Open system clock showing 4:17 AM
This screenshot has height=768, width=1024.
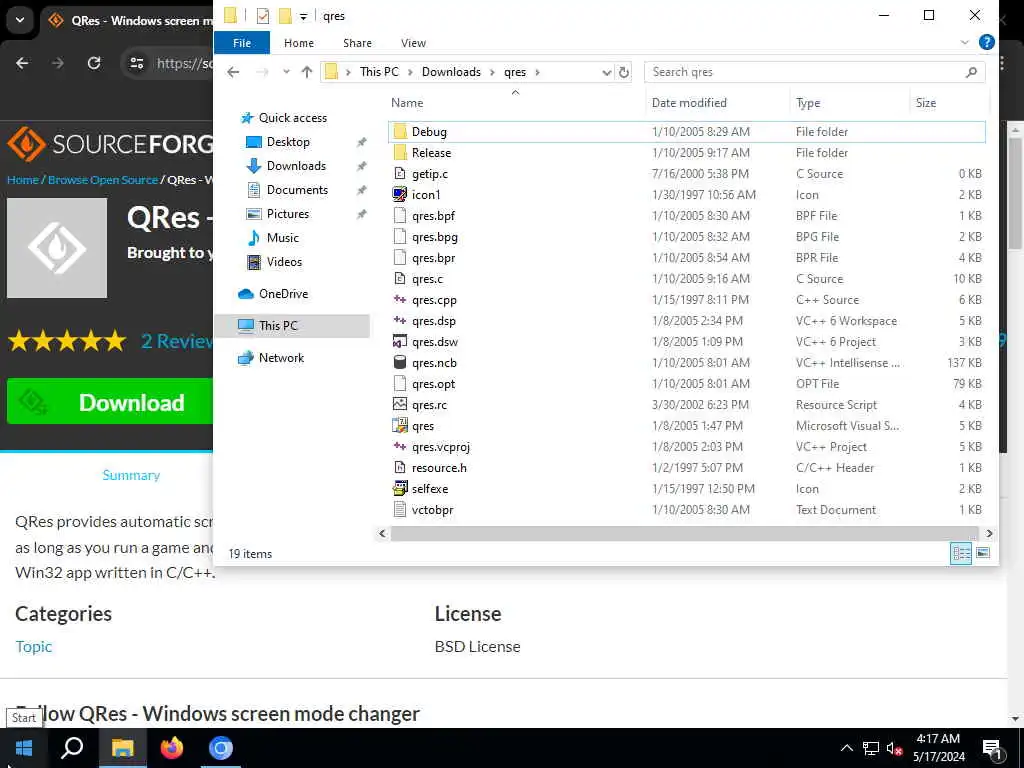coord(938,748)
